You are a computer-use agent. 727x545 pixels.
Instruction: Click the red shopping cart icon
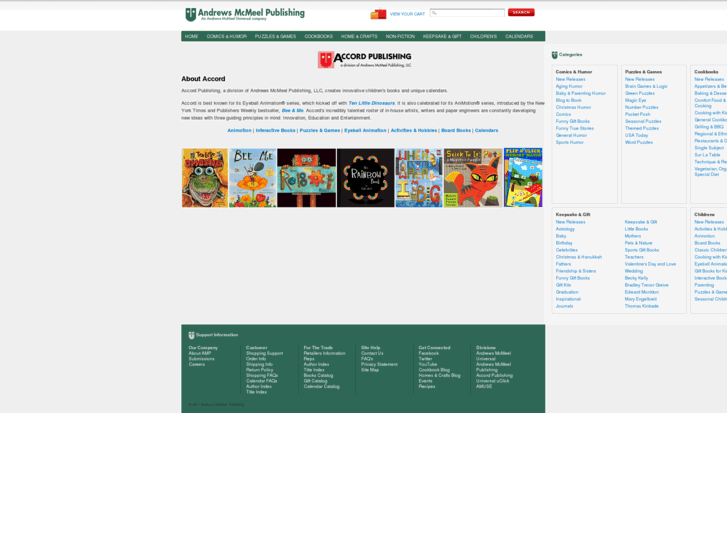378,14
